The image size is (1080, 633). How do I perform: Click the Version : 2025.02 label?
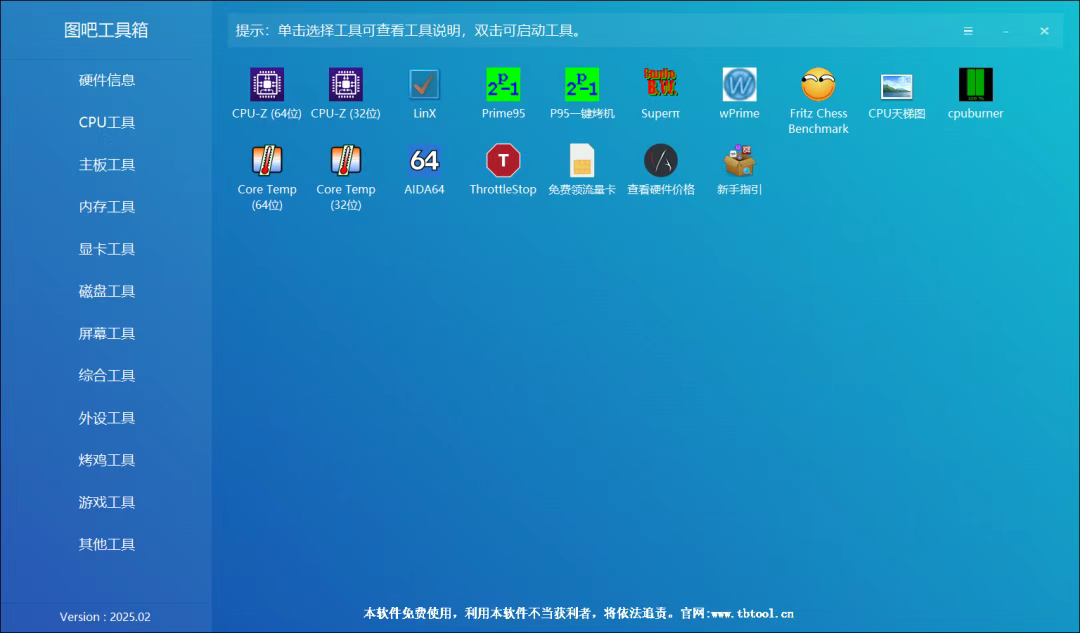click(x=105, y=616)
